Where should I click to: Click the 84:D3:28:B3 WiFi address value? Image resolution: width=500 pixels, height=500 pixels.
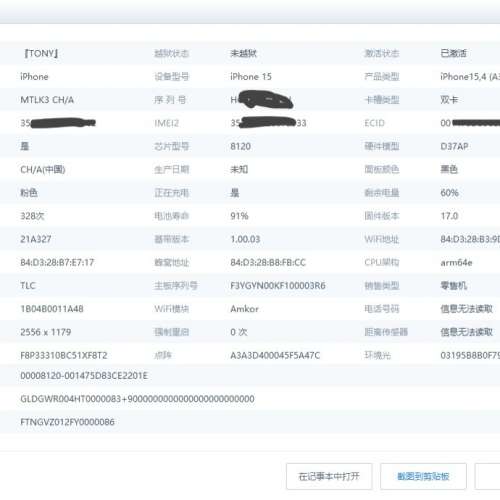click(x=470, y=239)
